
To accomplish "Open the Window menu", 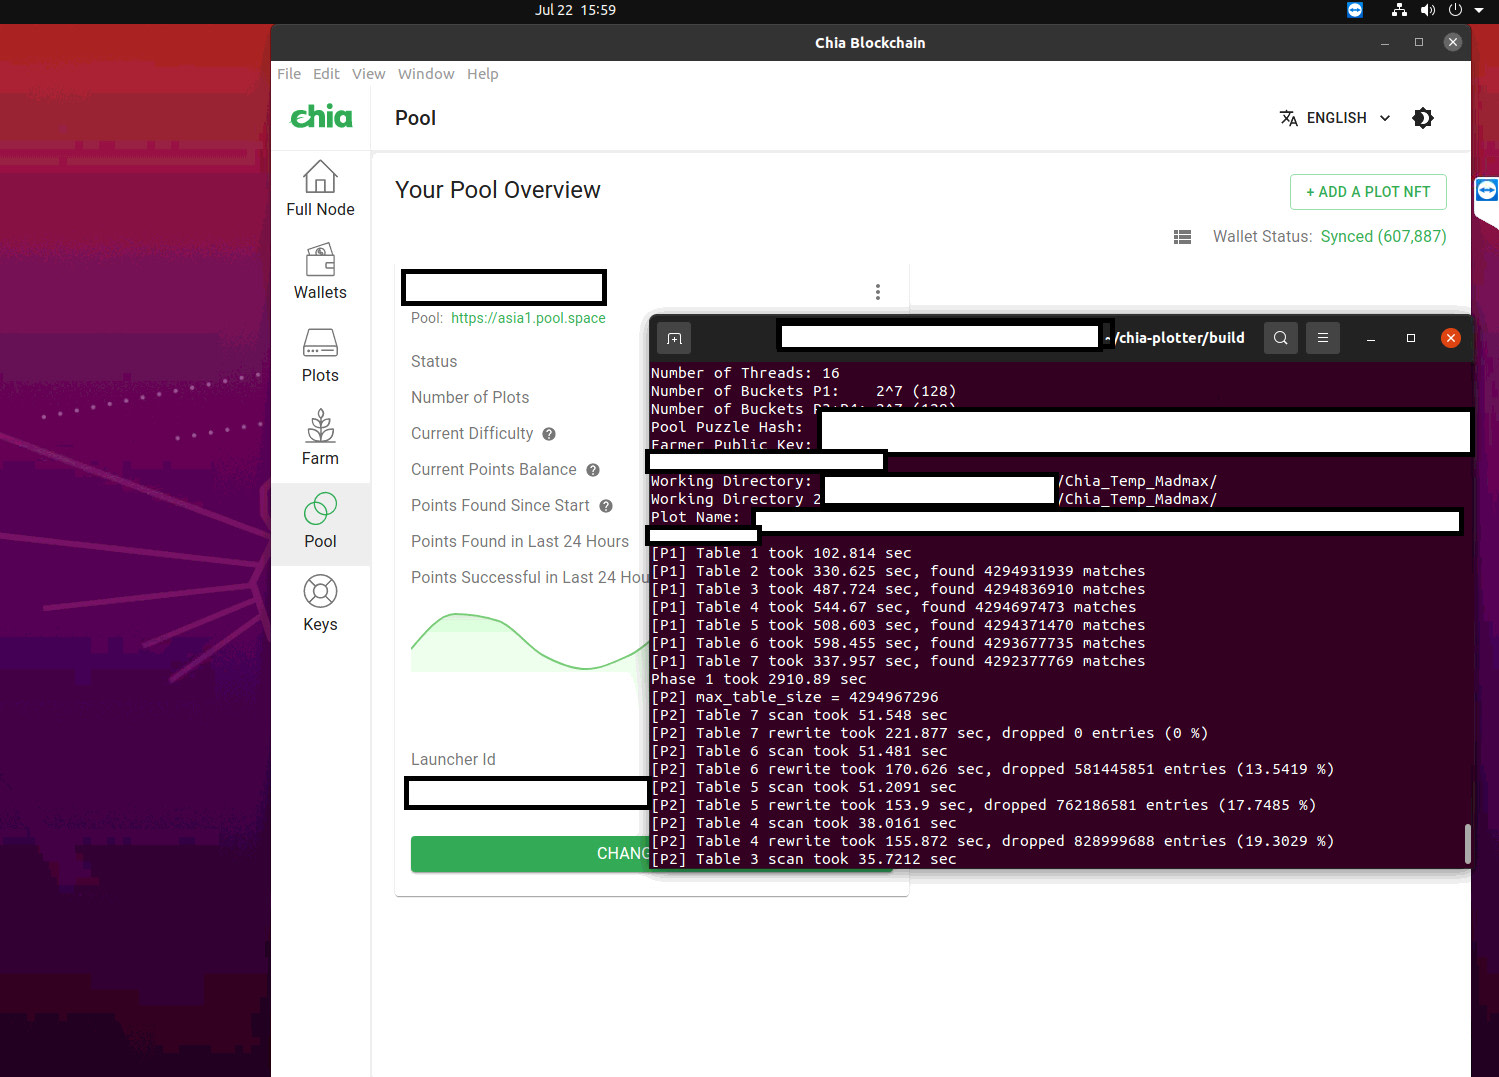I will [x=426, y=74].
